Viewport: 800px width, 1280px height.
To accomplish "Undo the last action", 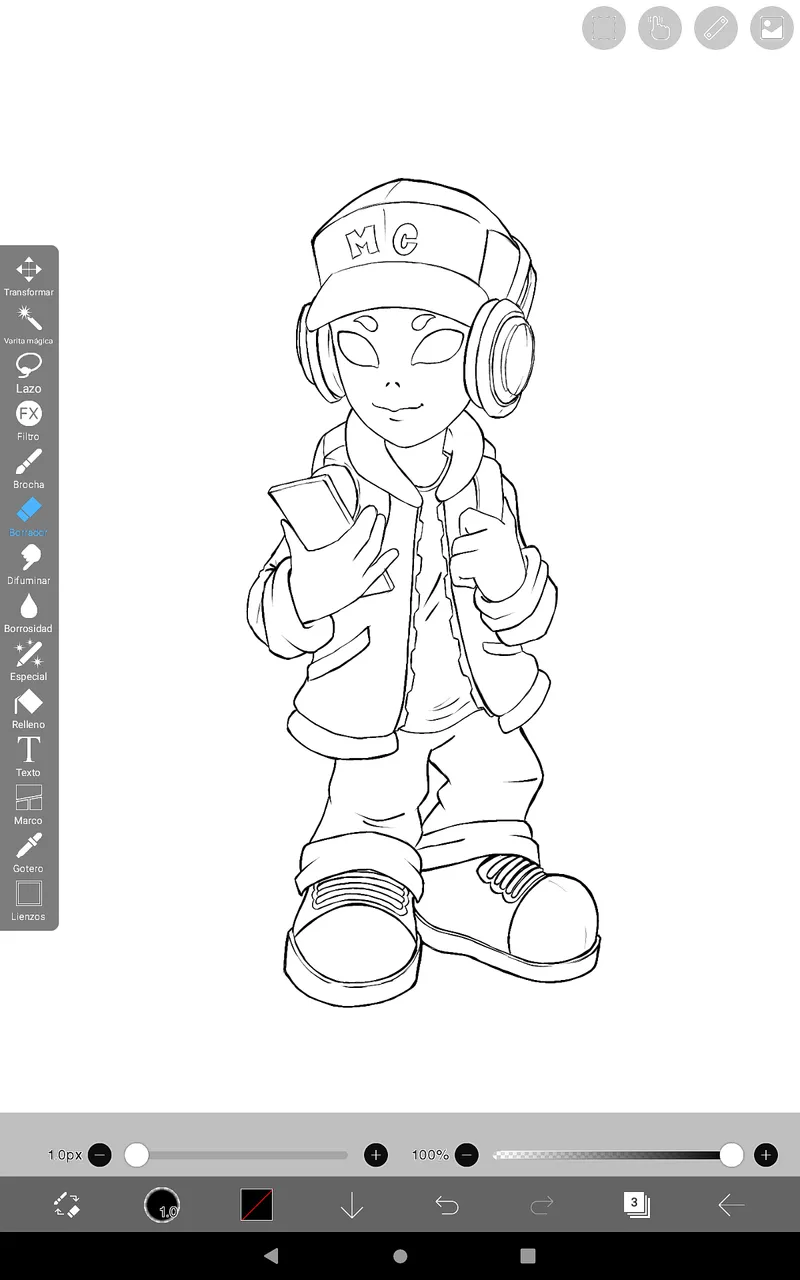I will 447,1206.
